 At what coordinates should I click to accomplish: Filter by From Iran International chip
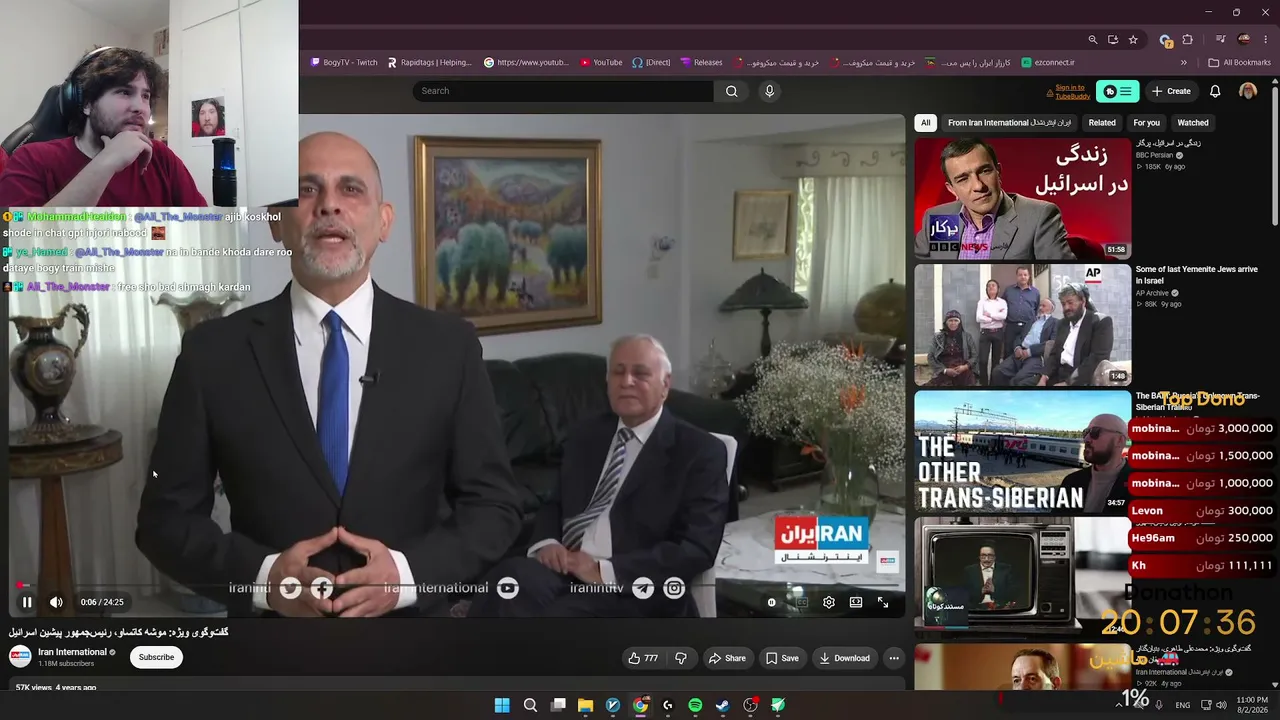click(x=1009, y=123)
